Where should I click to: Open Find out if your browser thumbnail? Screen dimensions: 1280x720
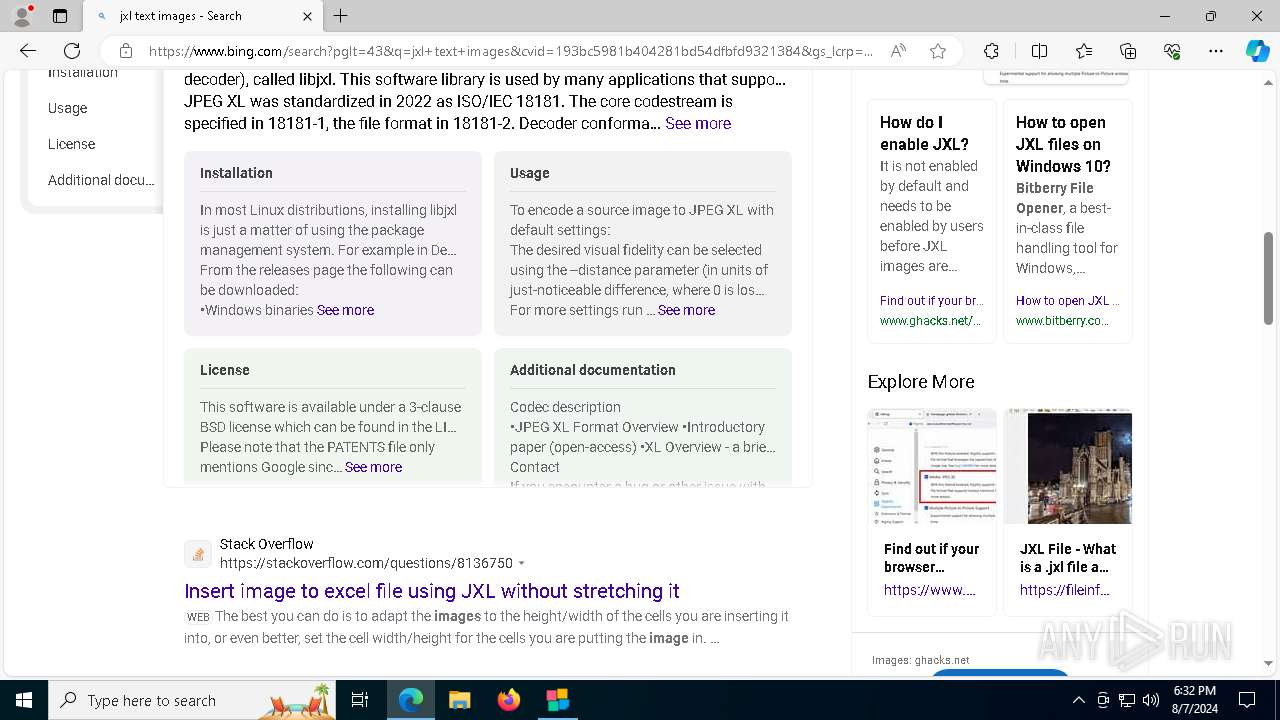932,466
